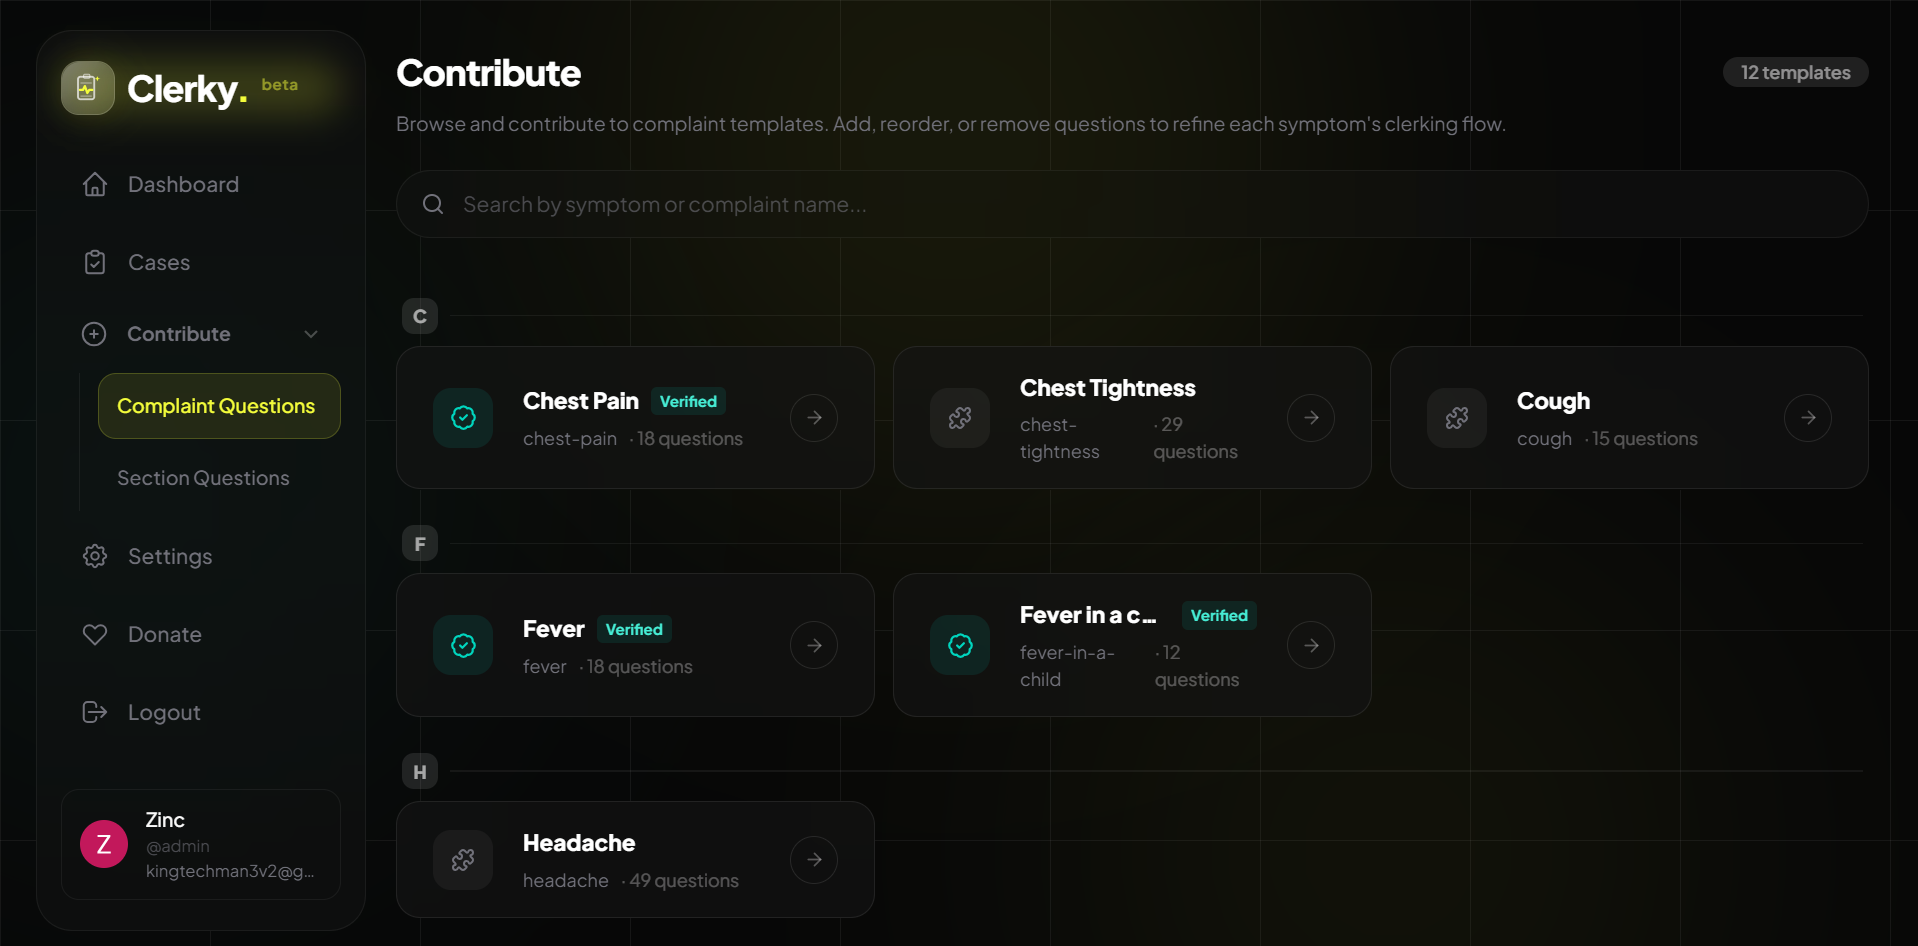Screen dimensions: 1918x946
Task: Go to Cases in the sidebar
Action: 159,262
